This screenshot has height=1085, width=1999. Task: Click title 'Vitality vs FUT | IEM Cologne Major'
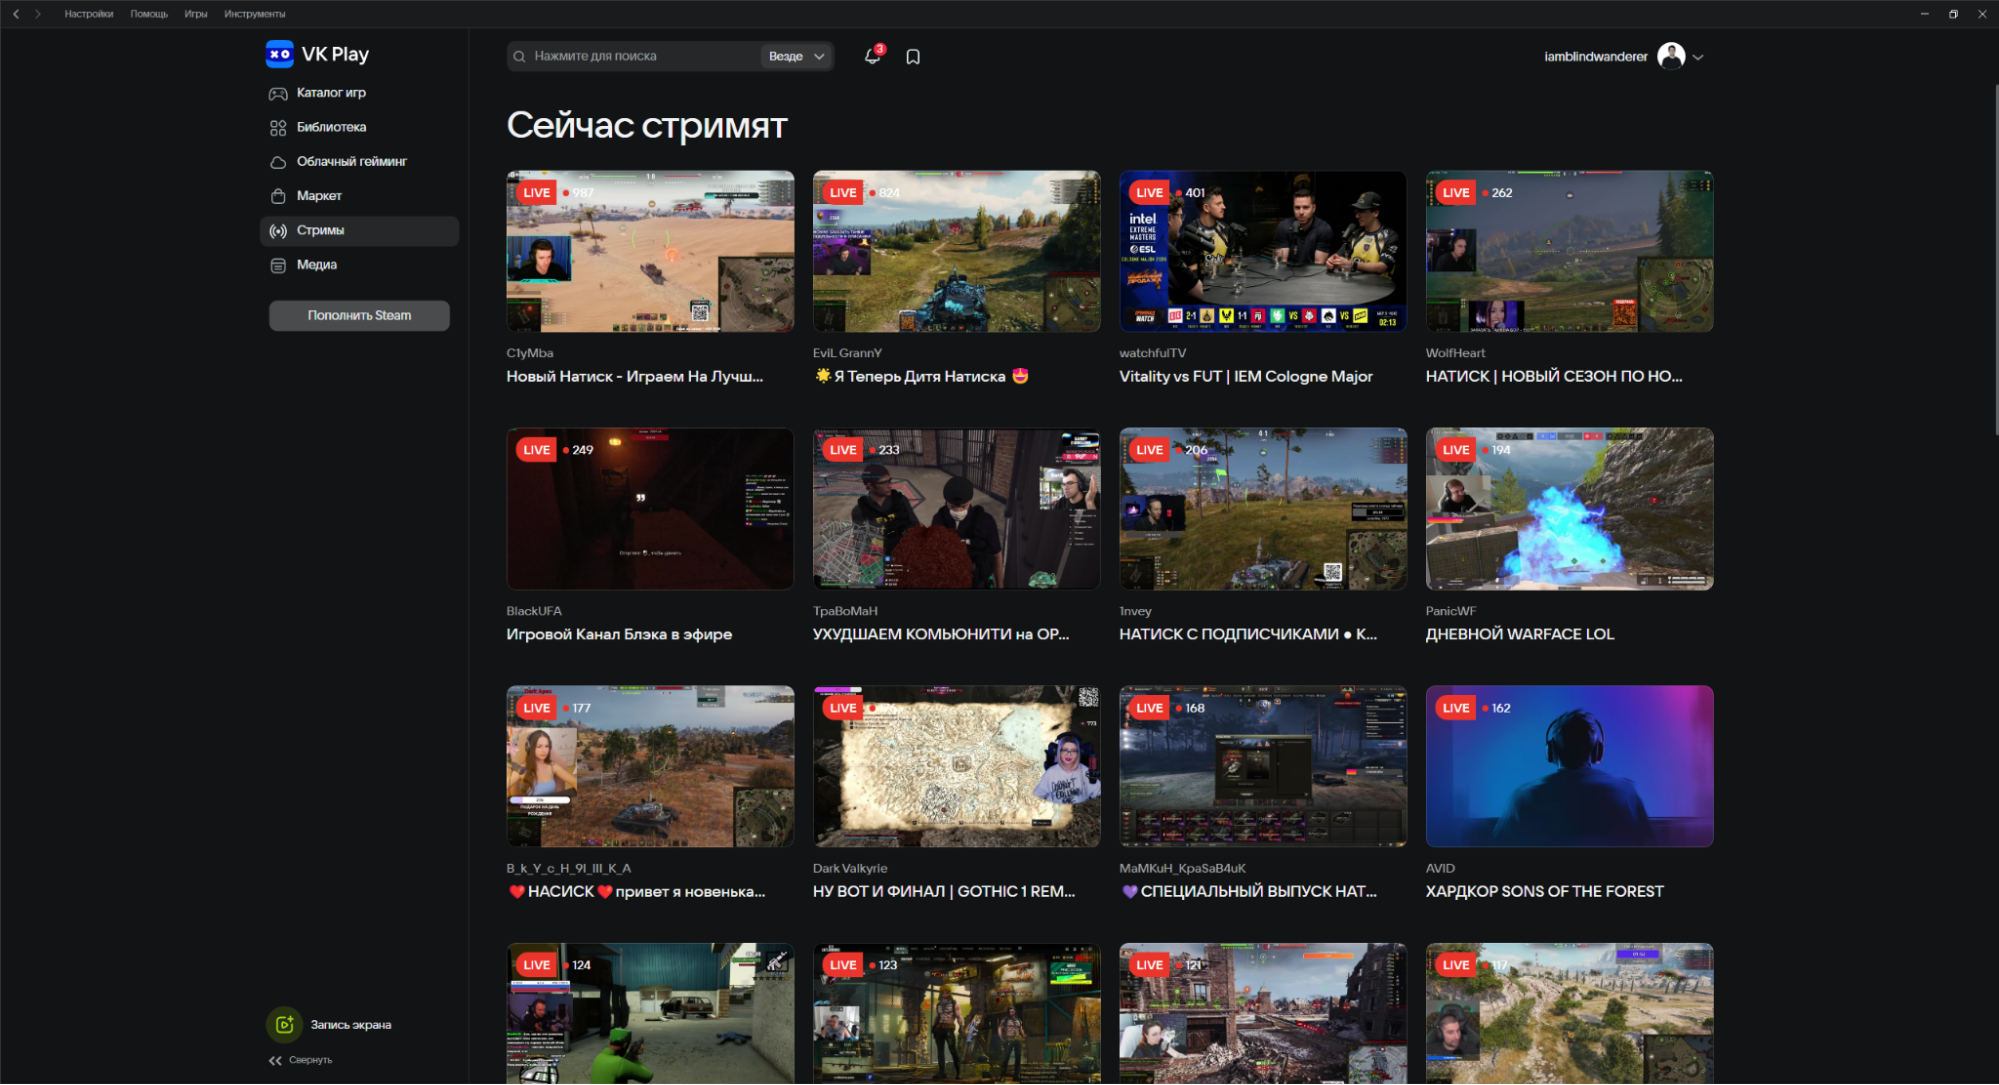[x=1246, y=377]
